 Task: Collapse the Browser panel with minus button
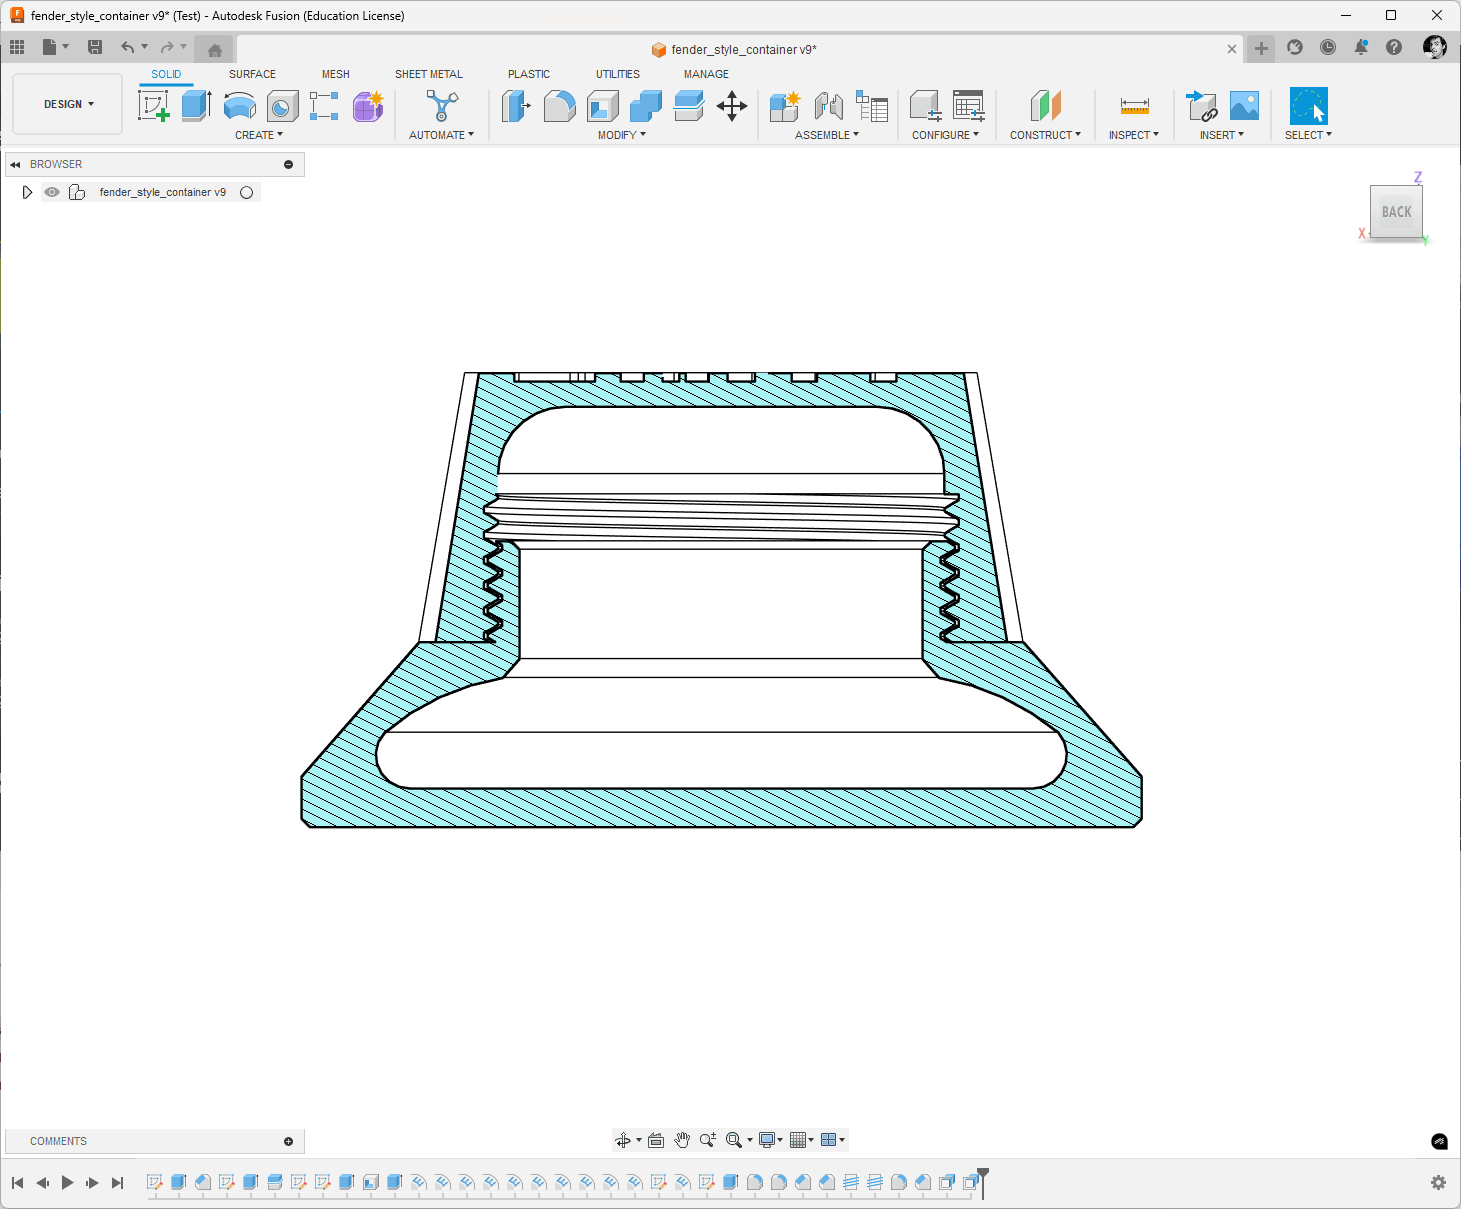click(289, 164)
